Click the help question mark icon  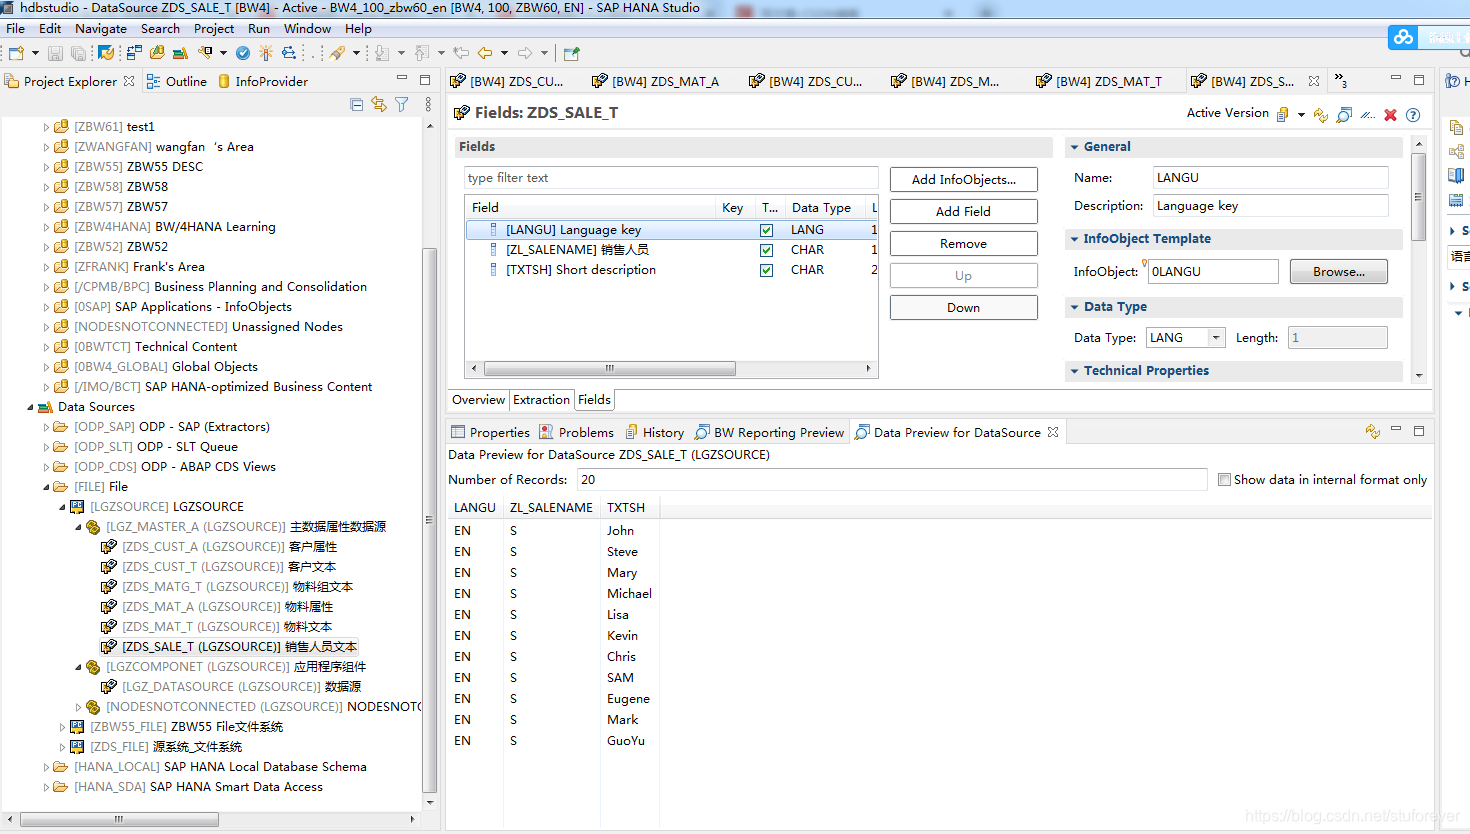click(1413, 115)
